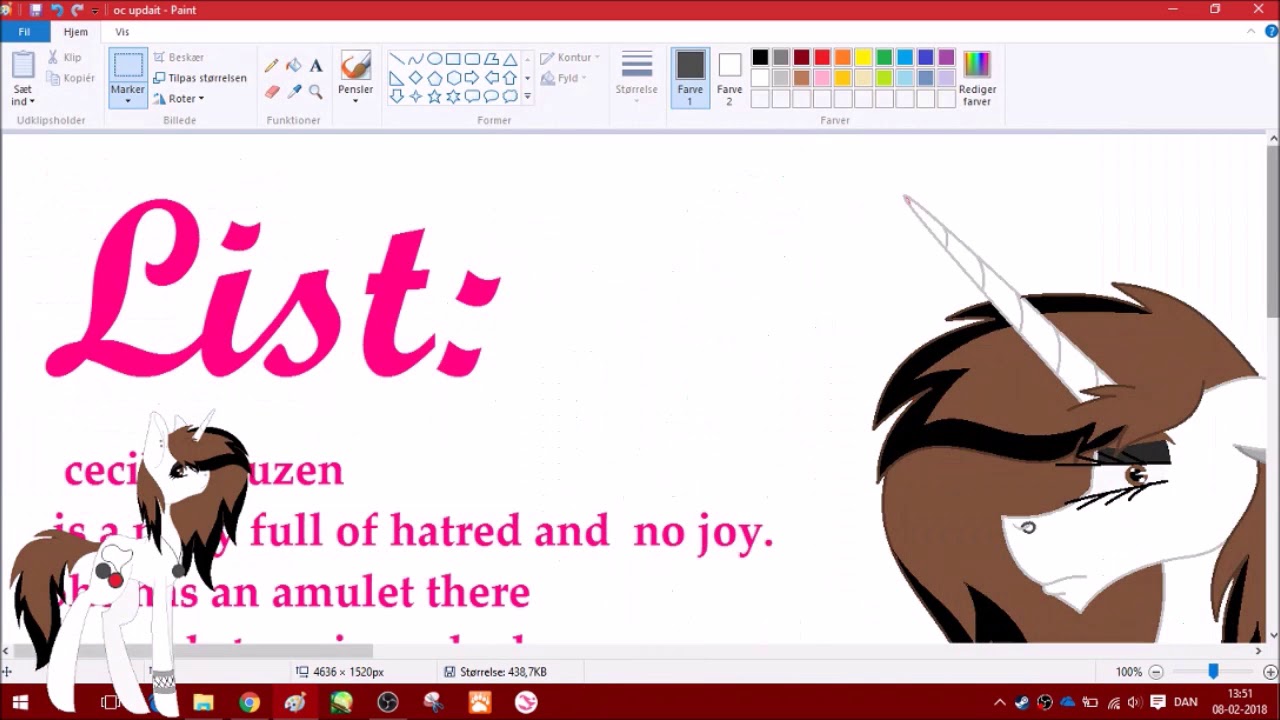Viewport: 1280px width, 720px height.
Task: Pick the rounded rectangular callout shape
Action: [472, 96]
